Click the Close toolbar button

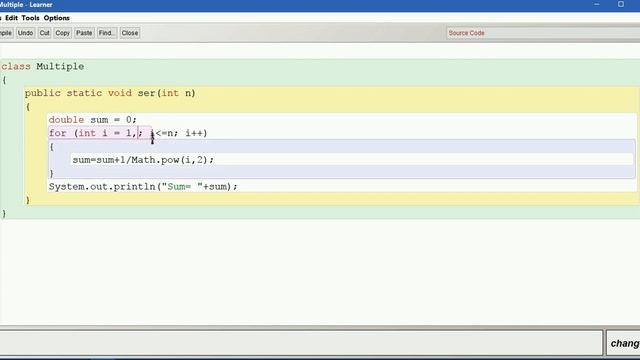(x=130, y=33)
